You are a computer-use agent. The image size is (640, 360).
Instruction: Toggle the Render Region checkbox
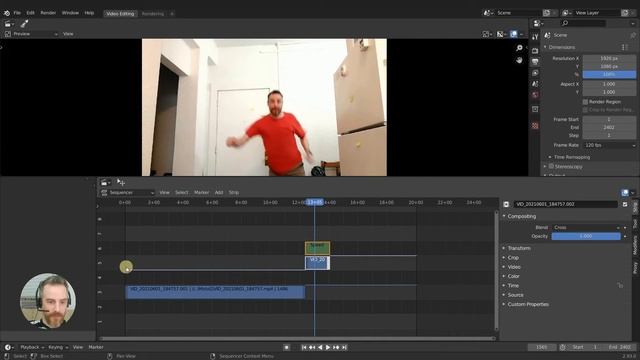[x=585, y=102]
